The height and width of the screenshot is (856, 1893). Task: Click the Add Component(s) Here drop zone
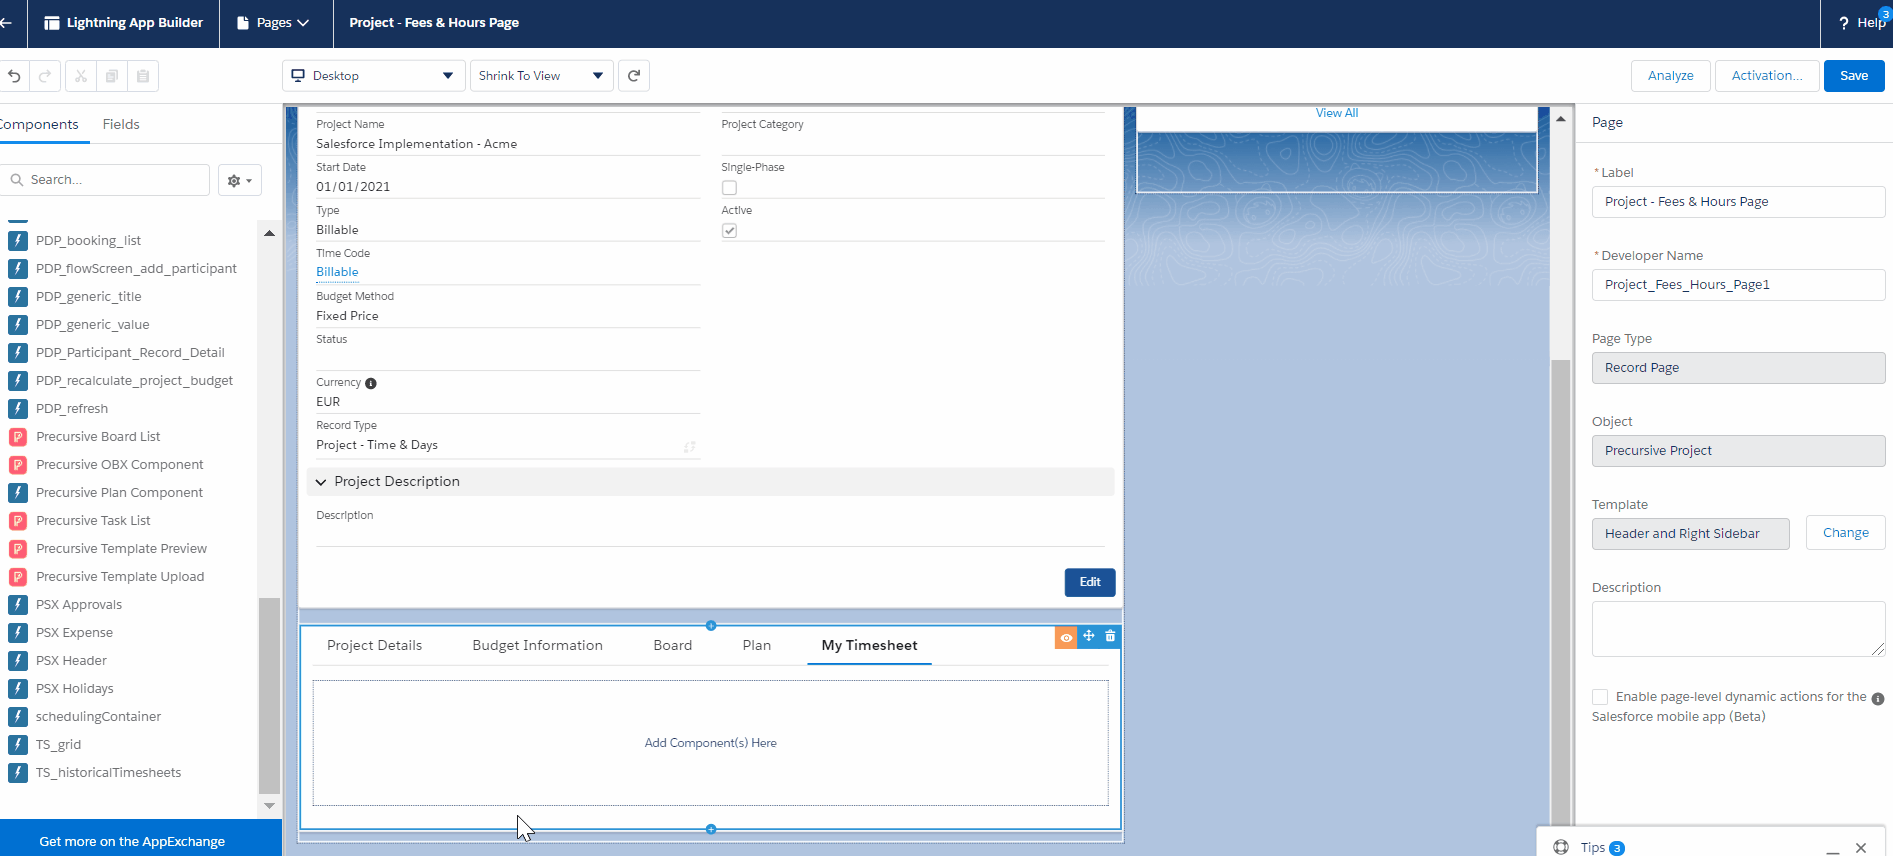pyautogui.click(x=710, y=743)
